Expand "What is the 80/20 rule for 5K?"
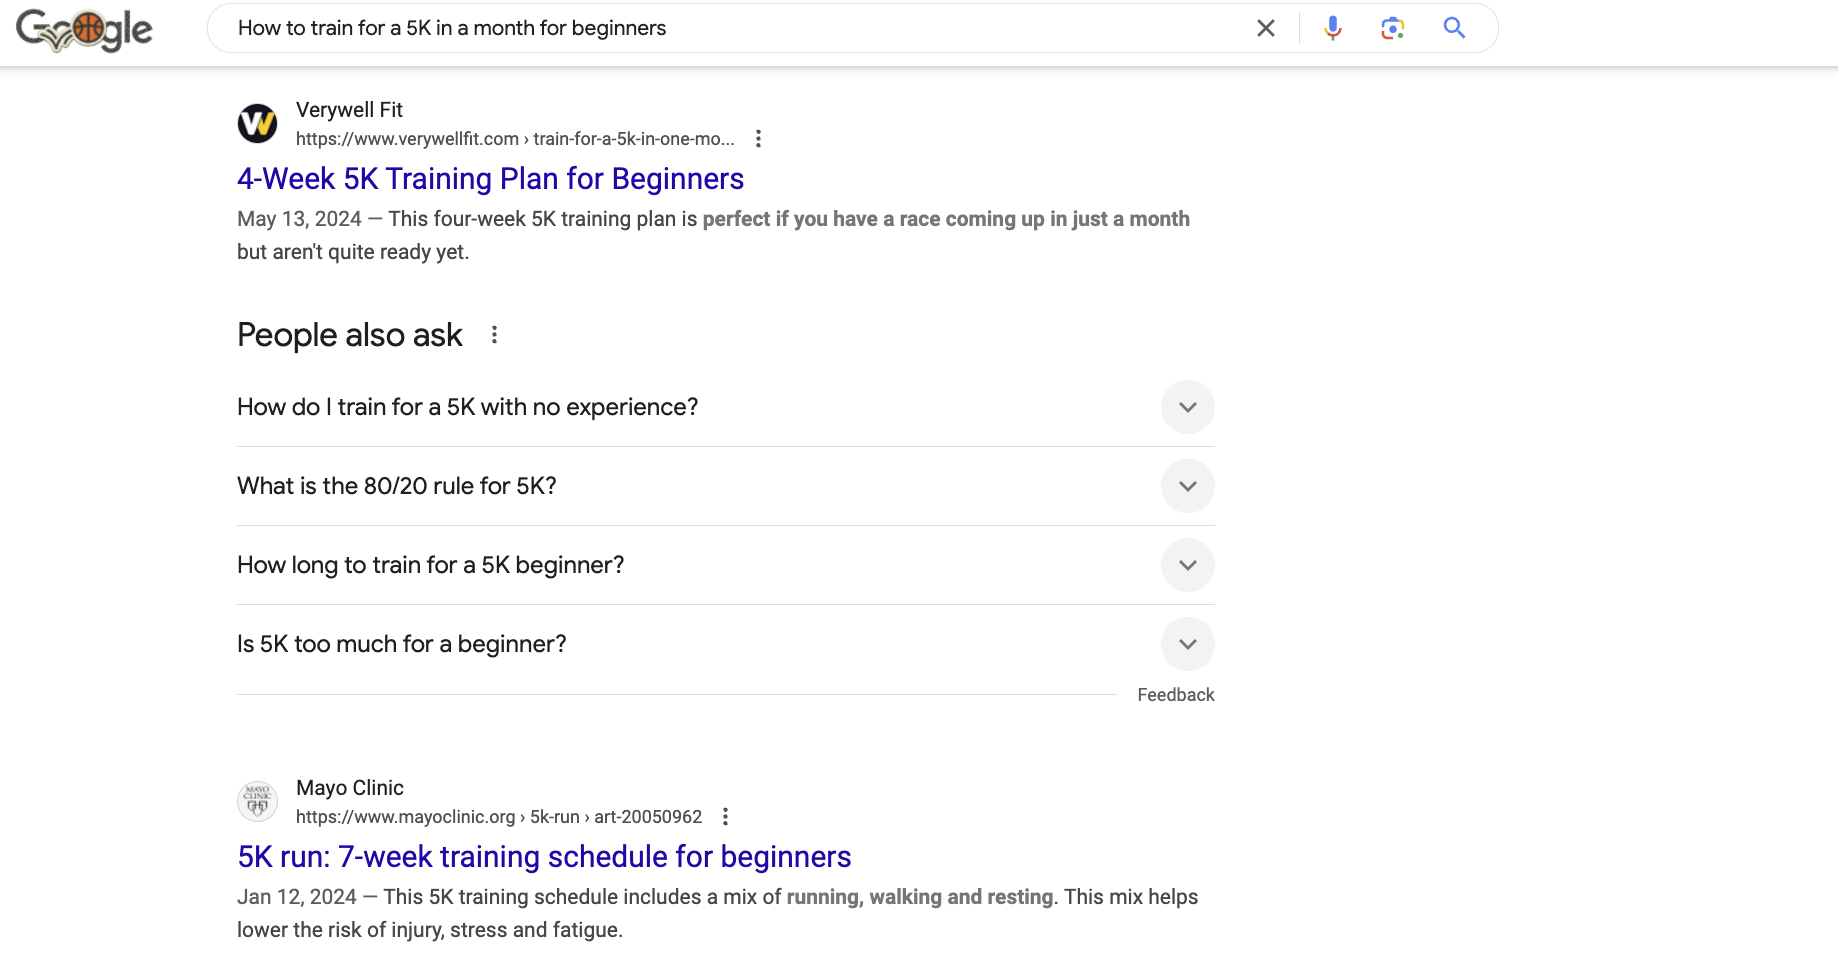 [1187, 486]
